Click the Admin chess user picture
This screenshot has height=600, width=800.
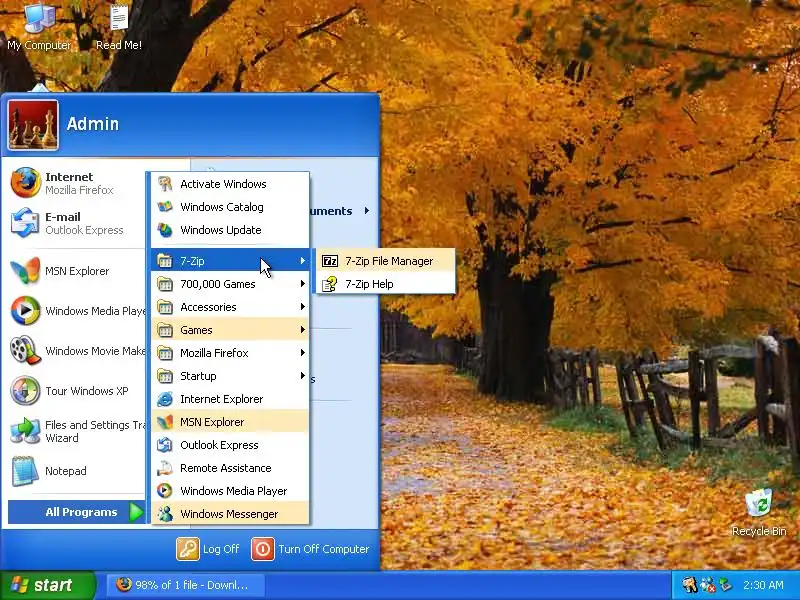click(33, 125)
